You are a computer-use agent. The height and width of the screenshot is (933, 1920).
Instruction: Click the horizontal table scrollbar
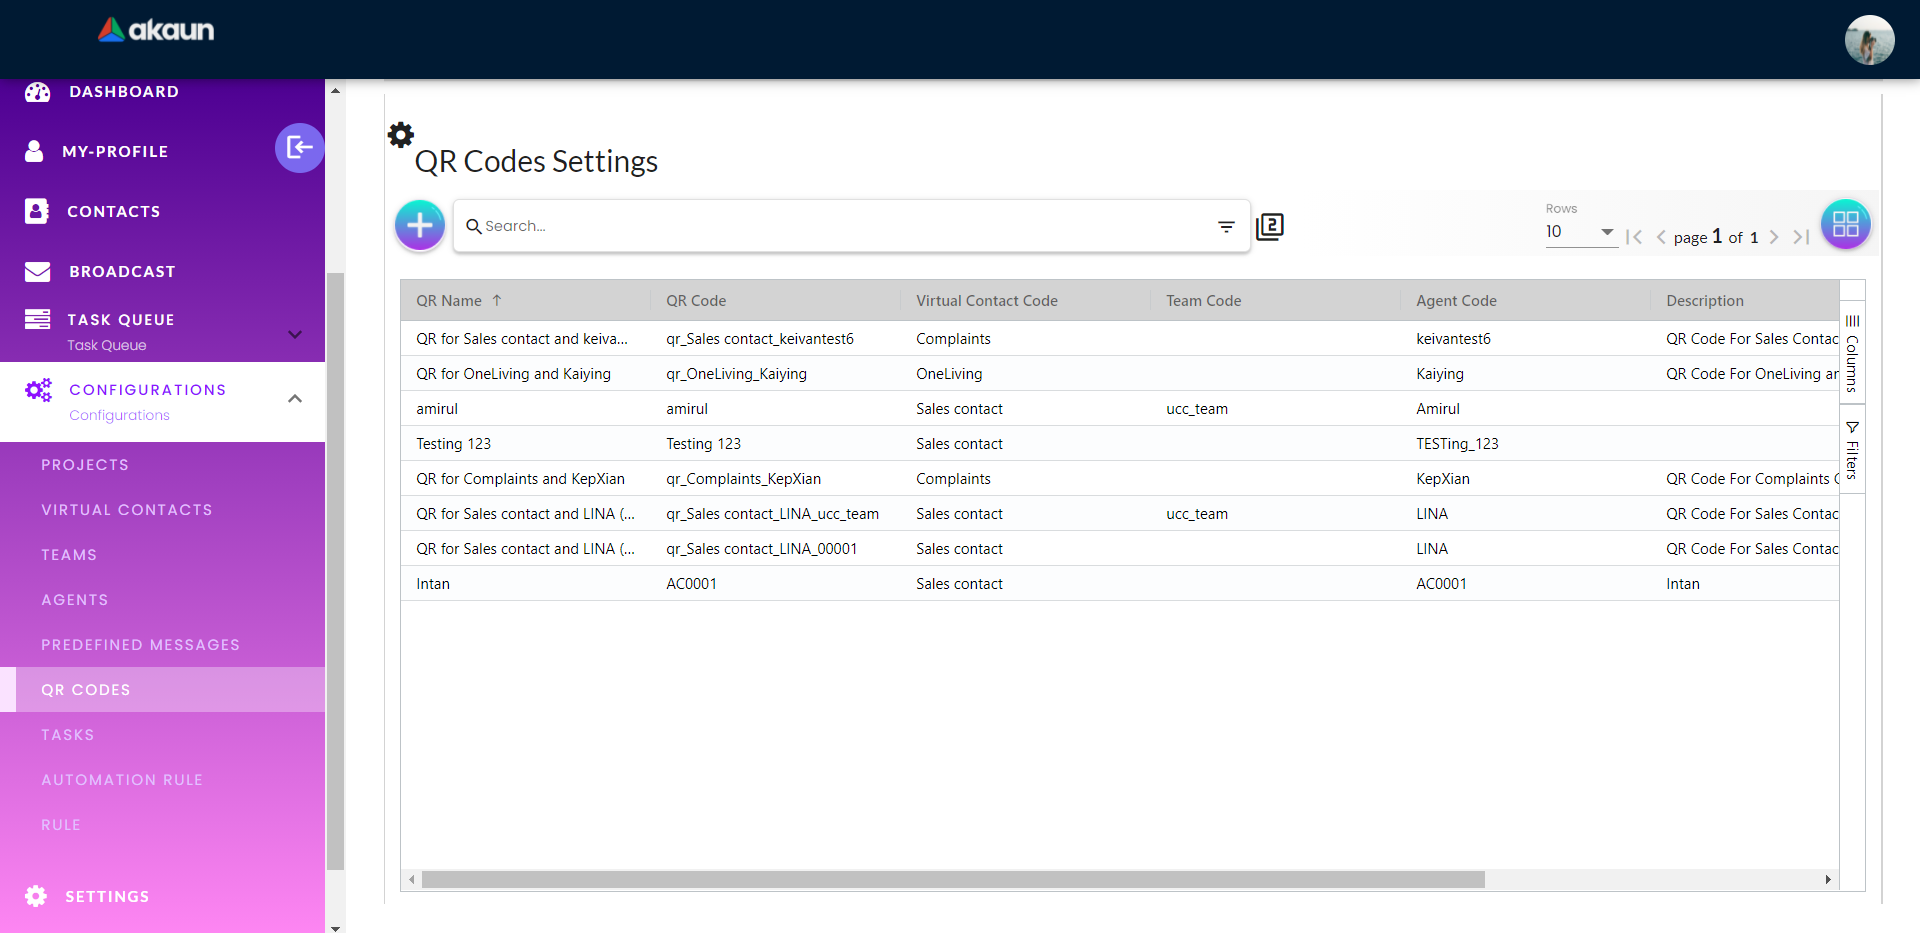click(952, 880)
